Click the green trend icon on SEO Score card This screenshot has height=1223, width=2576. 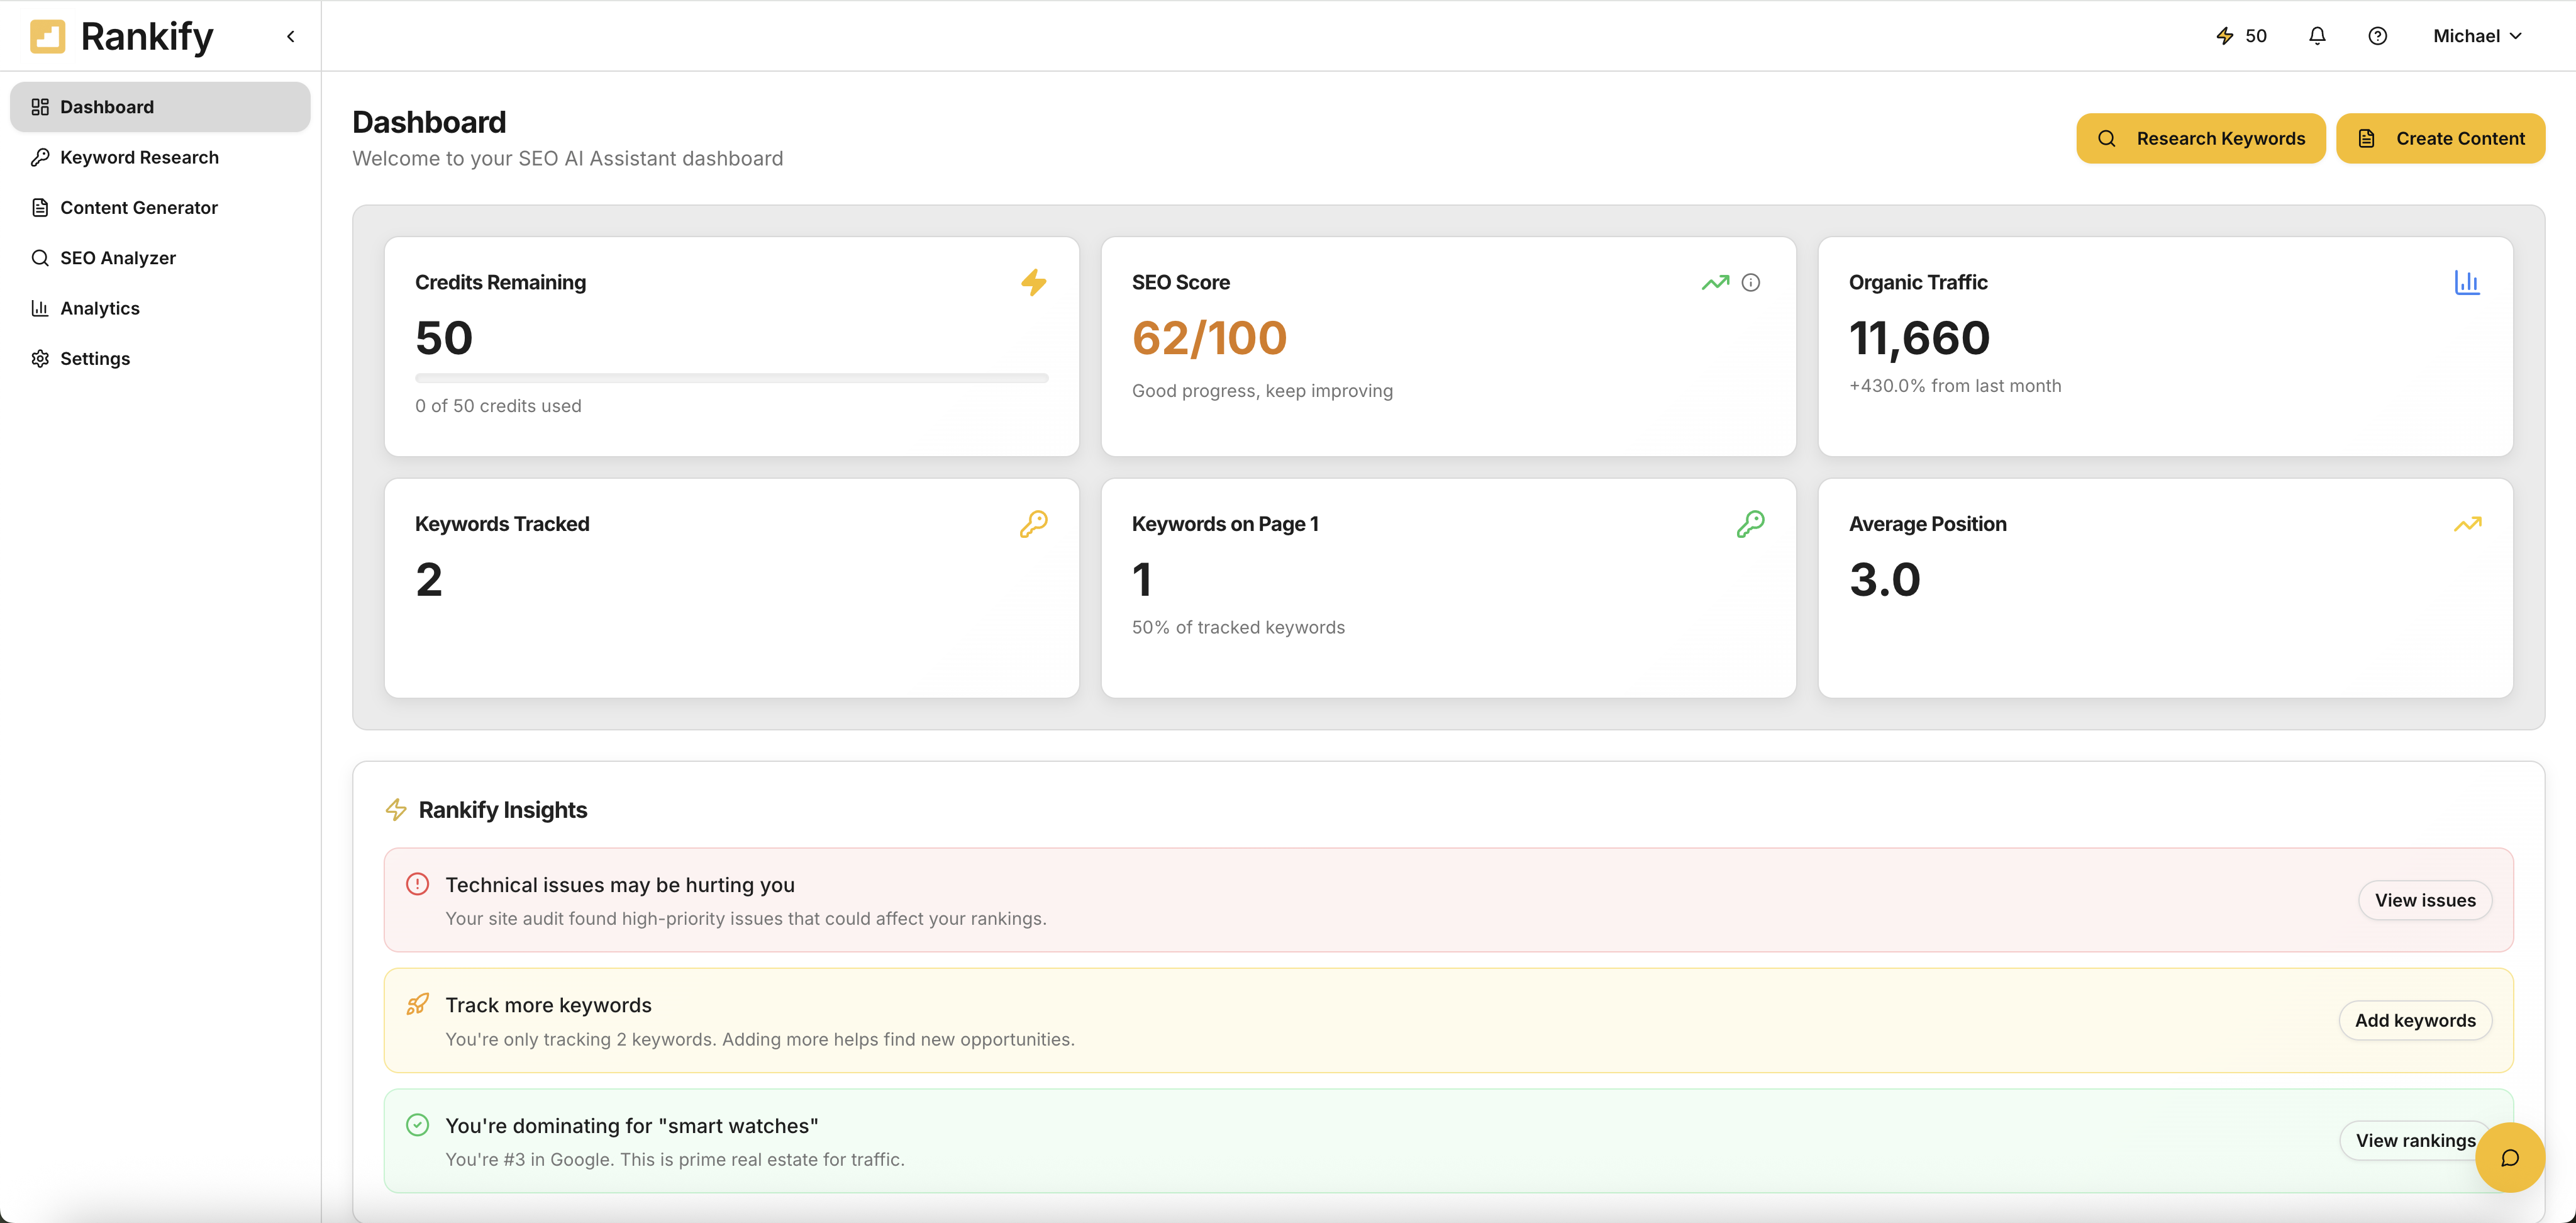coord(1716,282)
